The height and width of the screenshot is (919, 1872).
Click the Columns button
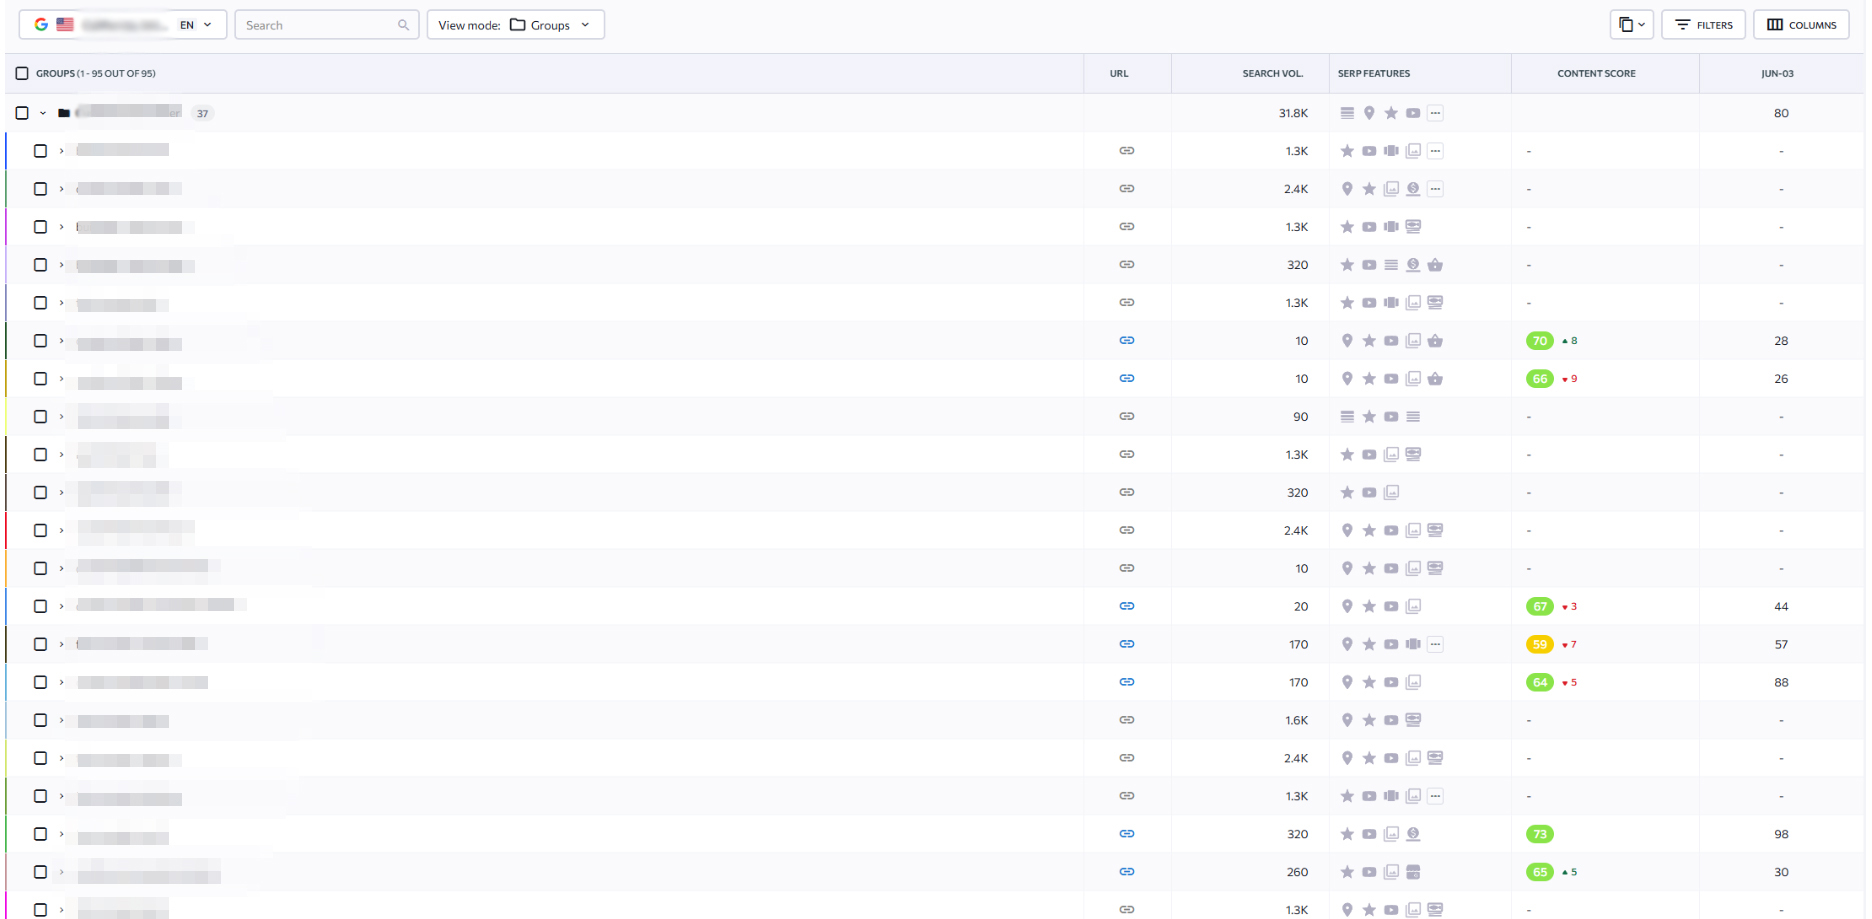tap(1801, 25)
